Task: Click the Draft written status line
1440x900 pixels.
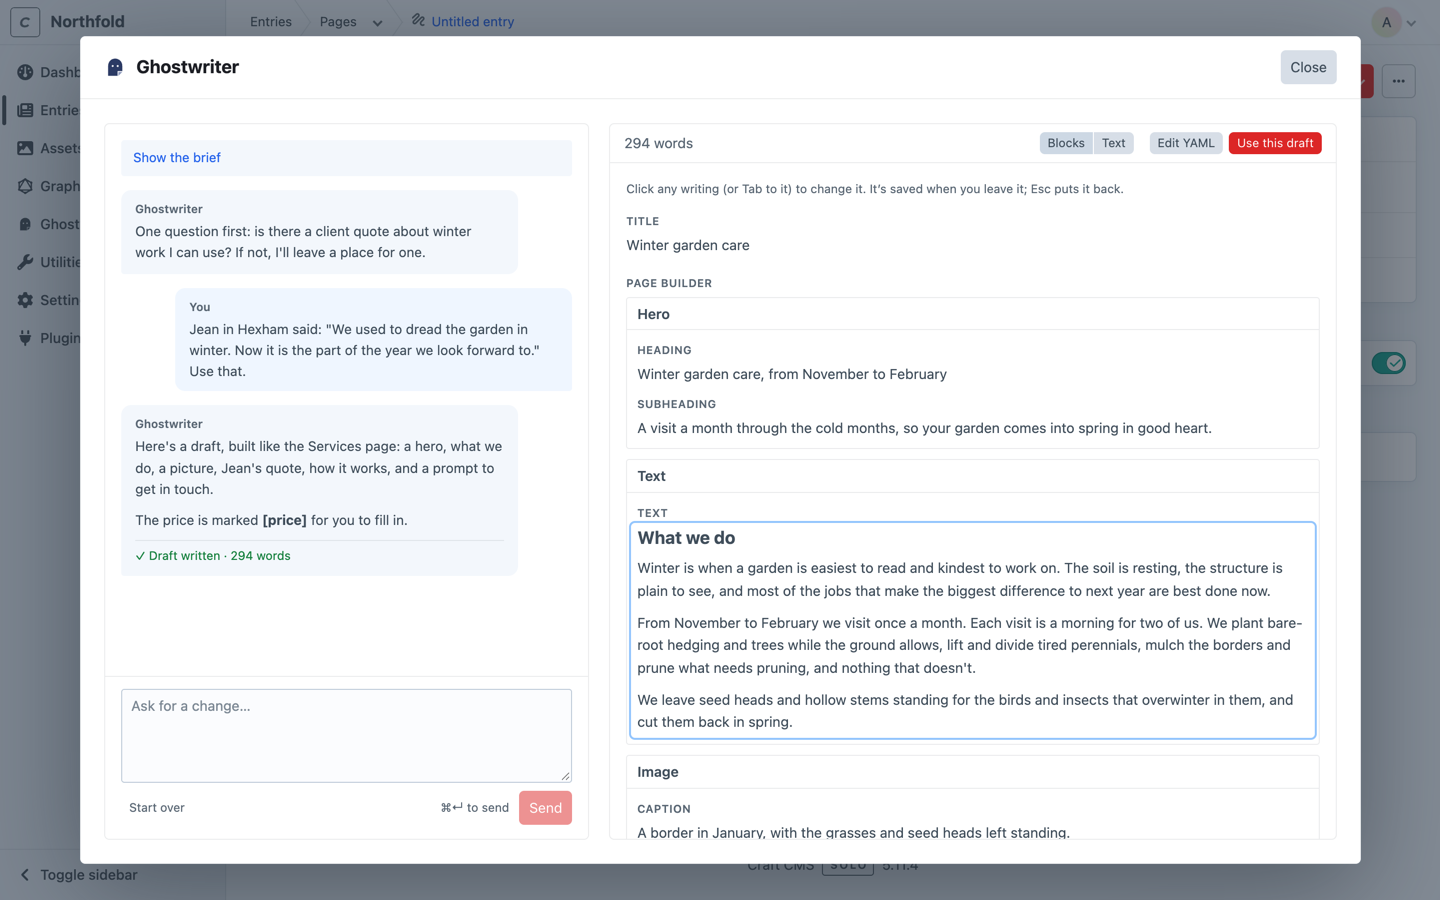Action: (213, 556)
